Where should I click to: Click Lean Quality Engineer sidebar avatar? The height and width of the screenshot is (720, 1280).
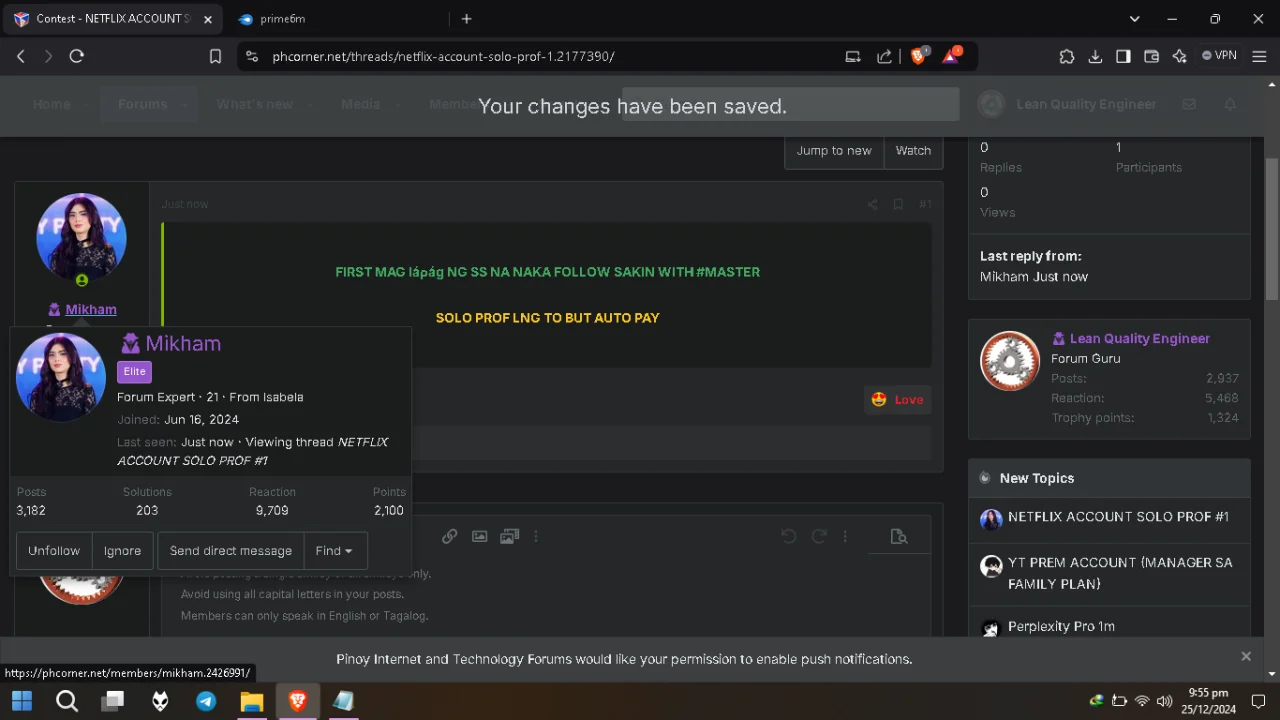(x=1010, y=361)
